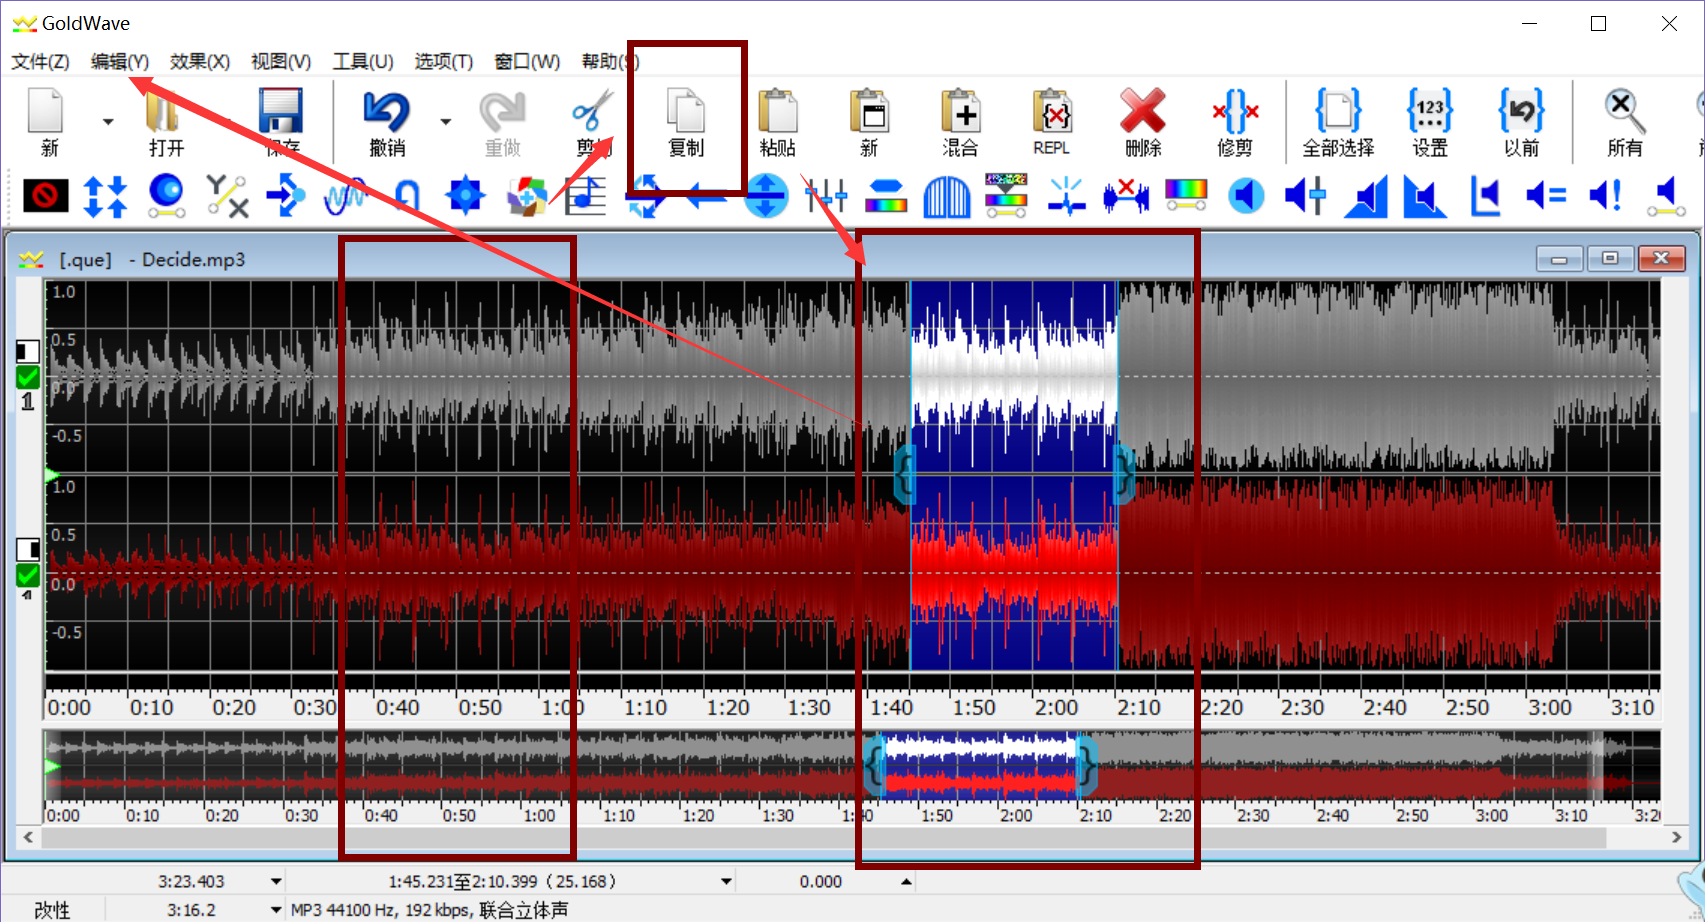
Task: Click the Select All (全部选择) icon
Action: [x=1337, y=120]
